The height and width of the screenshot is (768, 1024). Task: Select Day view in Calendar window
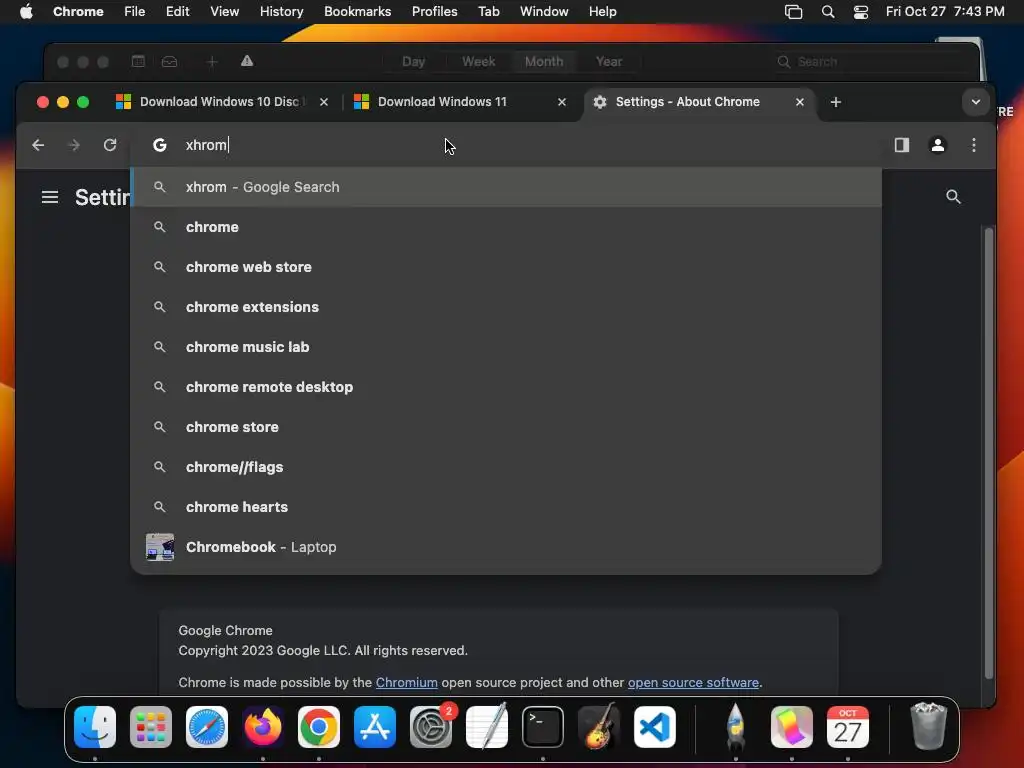point(413,61)
